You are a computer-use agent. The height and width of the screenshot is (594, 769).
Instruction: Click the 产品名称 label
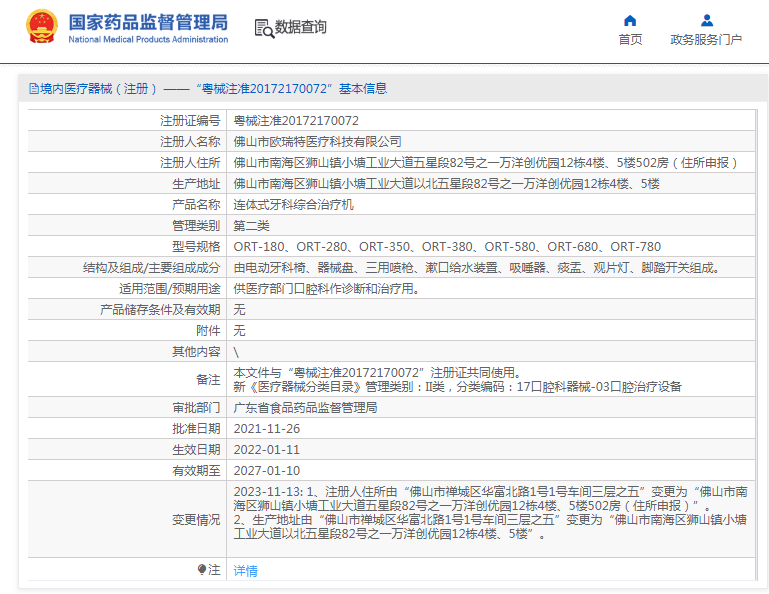coord(196,205)
